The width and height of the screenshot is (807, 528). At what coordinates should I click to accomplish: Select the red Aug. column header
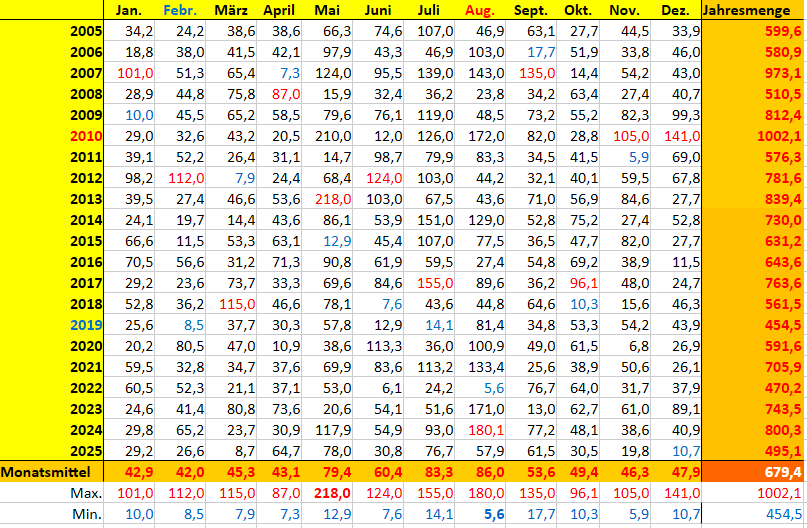479,10
